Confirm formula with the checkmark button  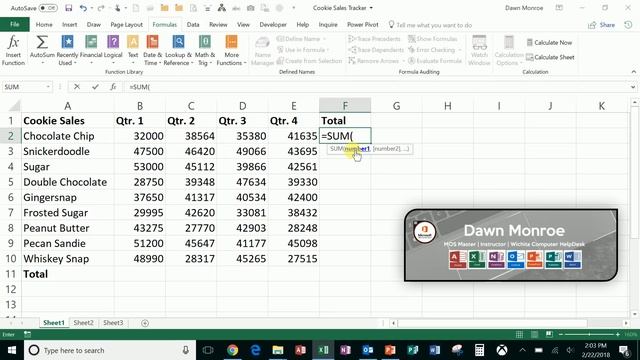click(95, 87)
